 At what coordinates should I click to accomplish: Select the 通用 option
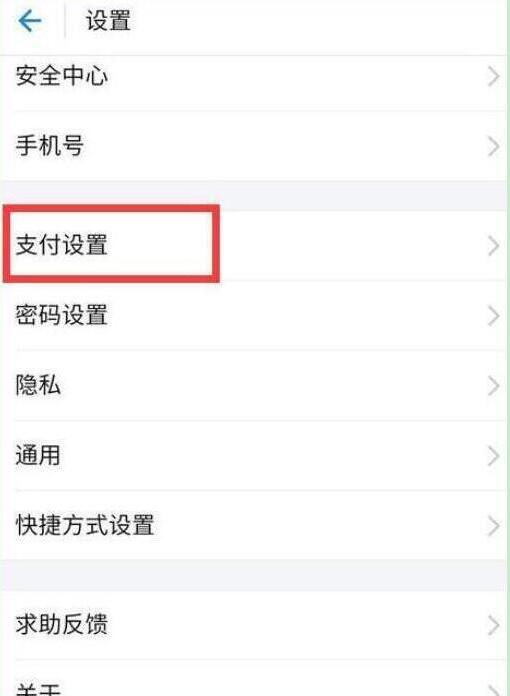(253, 455)
